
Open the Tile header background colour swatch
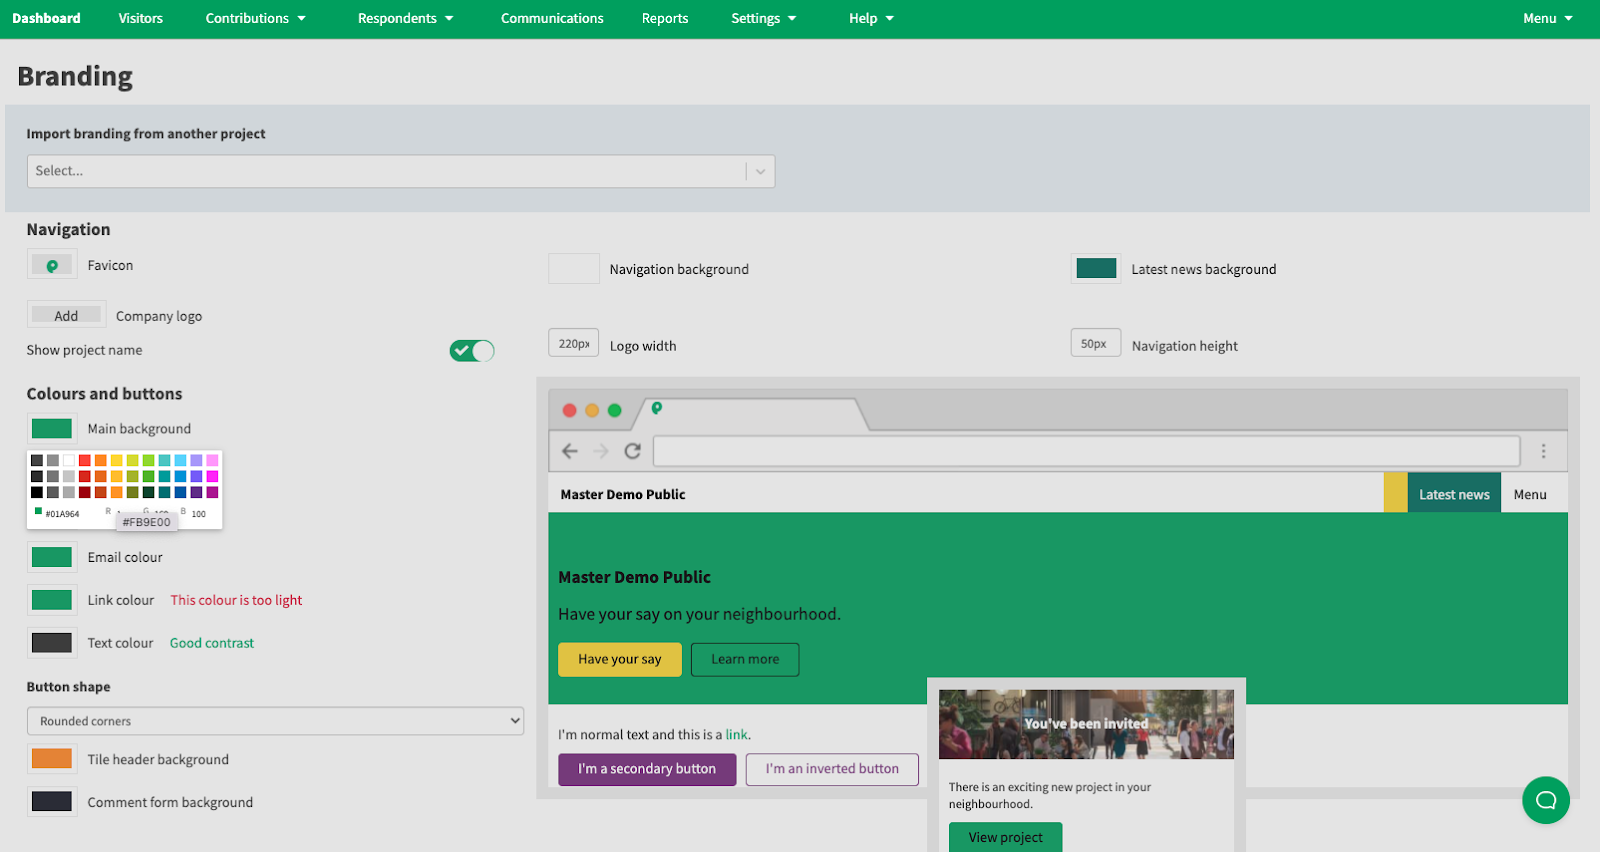pos(52,759)
